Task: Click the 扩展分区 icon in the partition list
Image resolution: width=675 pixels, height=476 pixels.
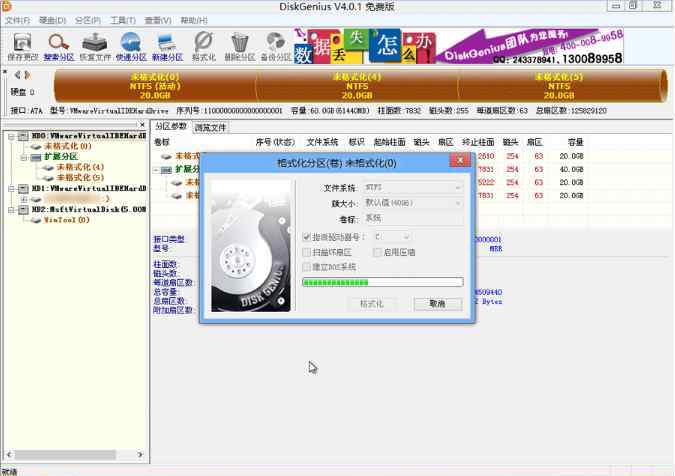Action: [x=166, y=170]
